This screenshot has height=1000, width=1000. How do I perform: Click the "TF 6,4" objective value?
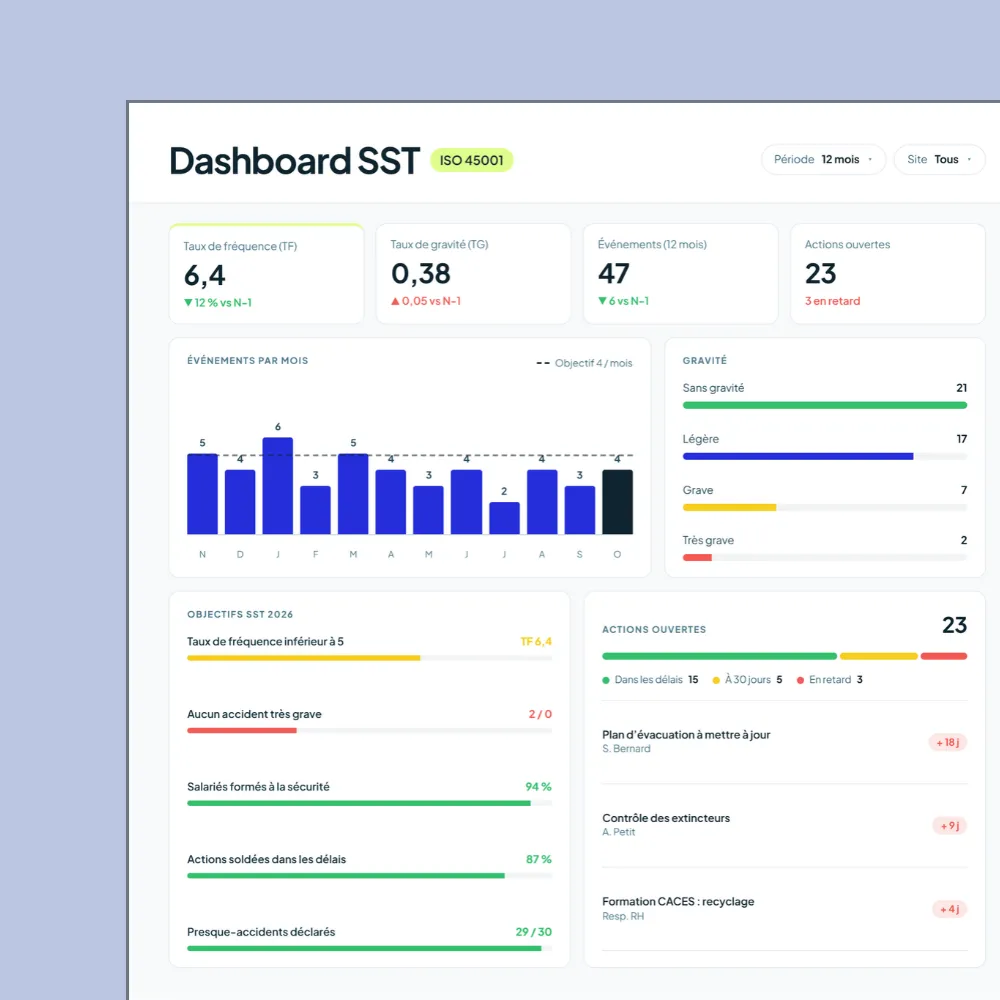coord(536,642)
